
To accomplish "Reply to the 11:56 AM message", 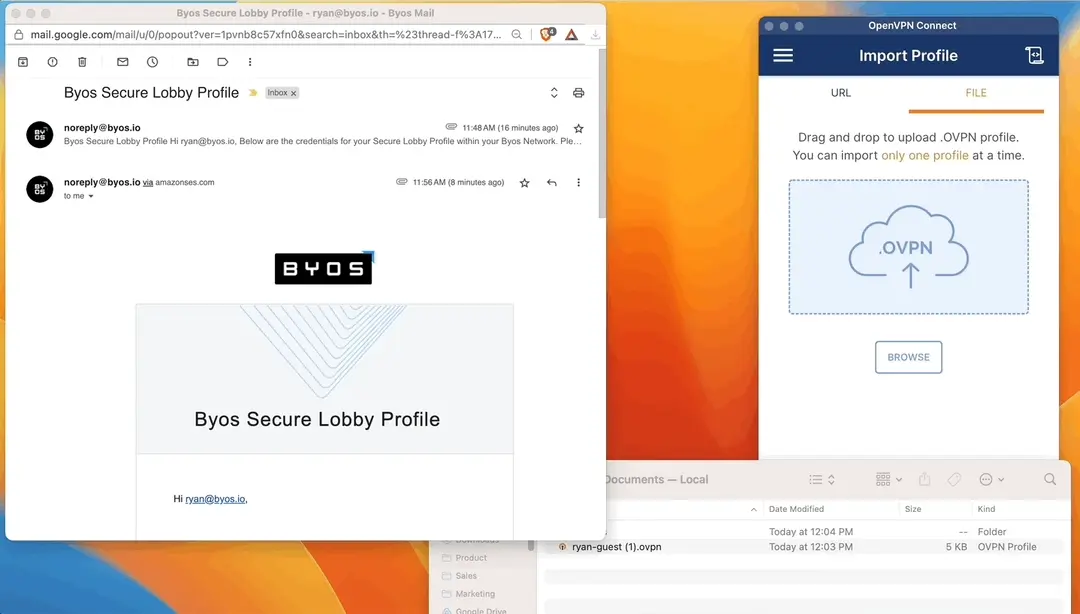I will [552, 183].
